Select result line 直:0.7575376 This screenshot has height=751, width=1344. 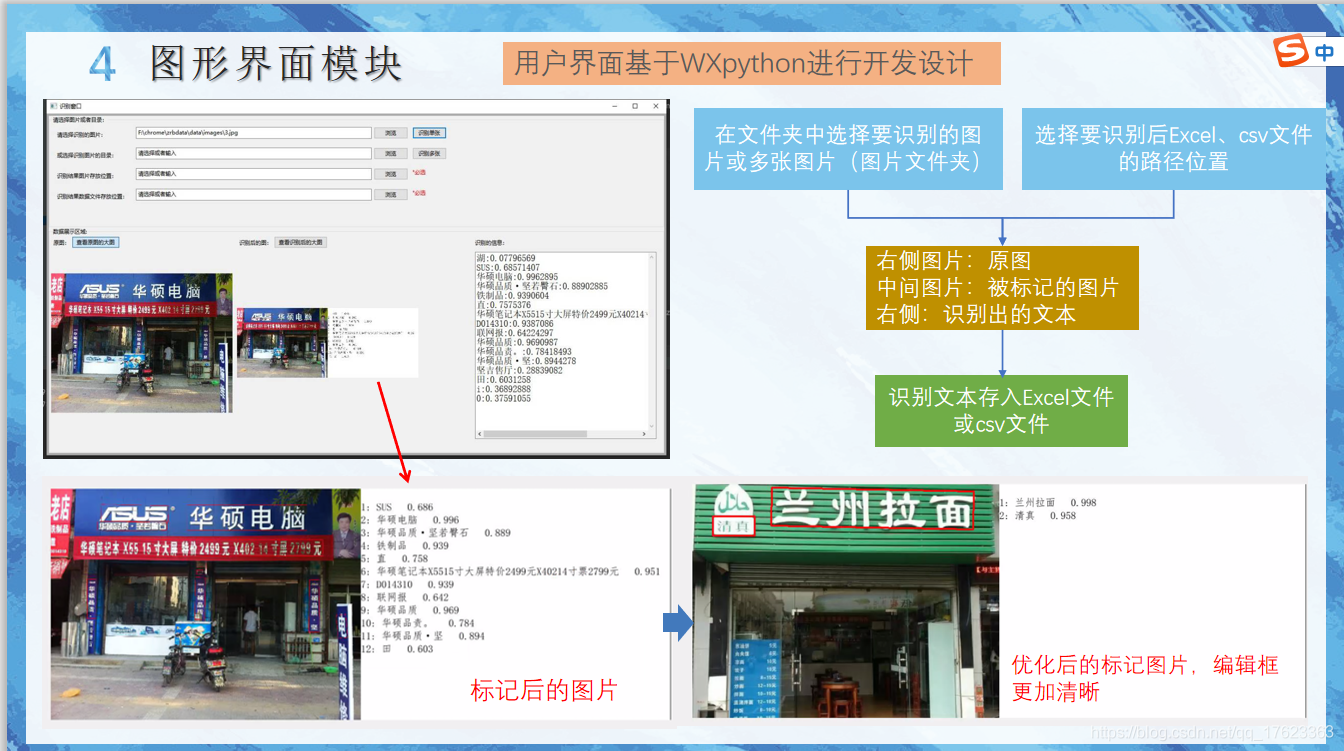click(504, 305)
